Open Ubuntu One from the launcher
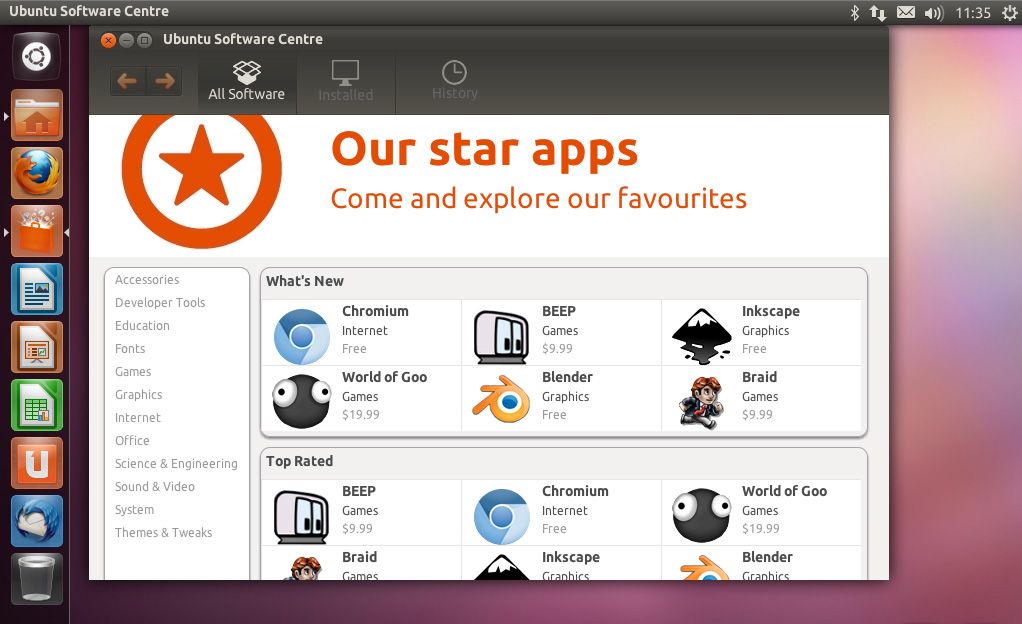The width and height of the screenshot is (1022, 624). click(x=36, y=463)
